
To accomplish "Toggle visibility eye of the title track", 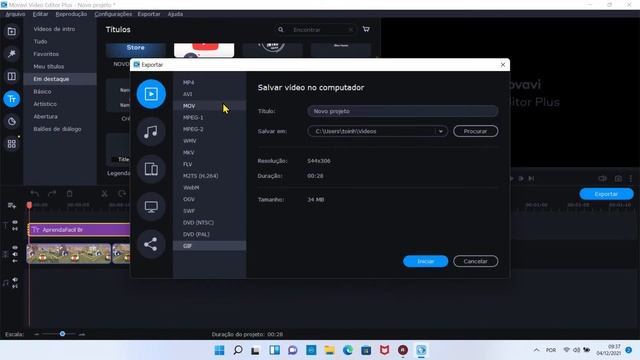I will pyautogui.click(x=15, y=222).
